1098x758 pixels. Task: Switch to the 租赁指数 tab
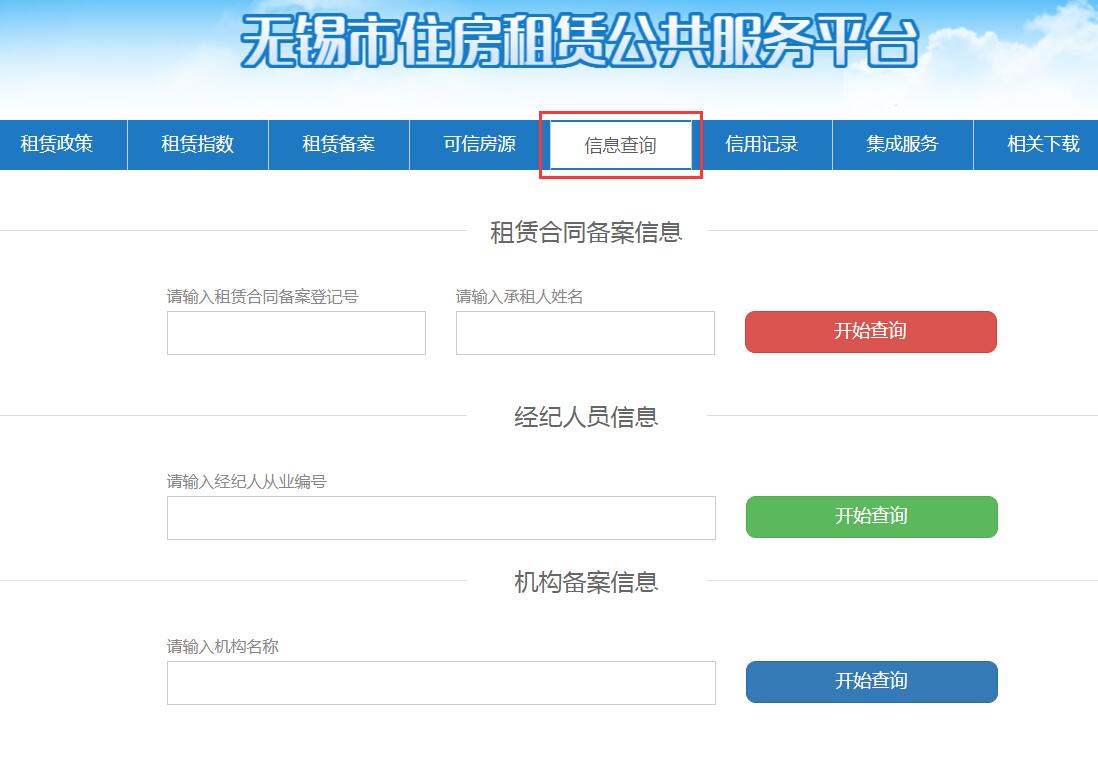pos(197,144)
